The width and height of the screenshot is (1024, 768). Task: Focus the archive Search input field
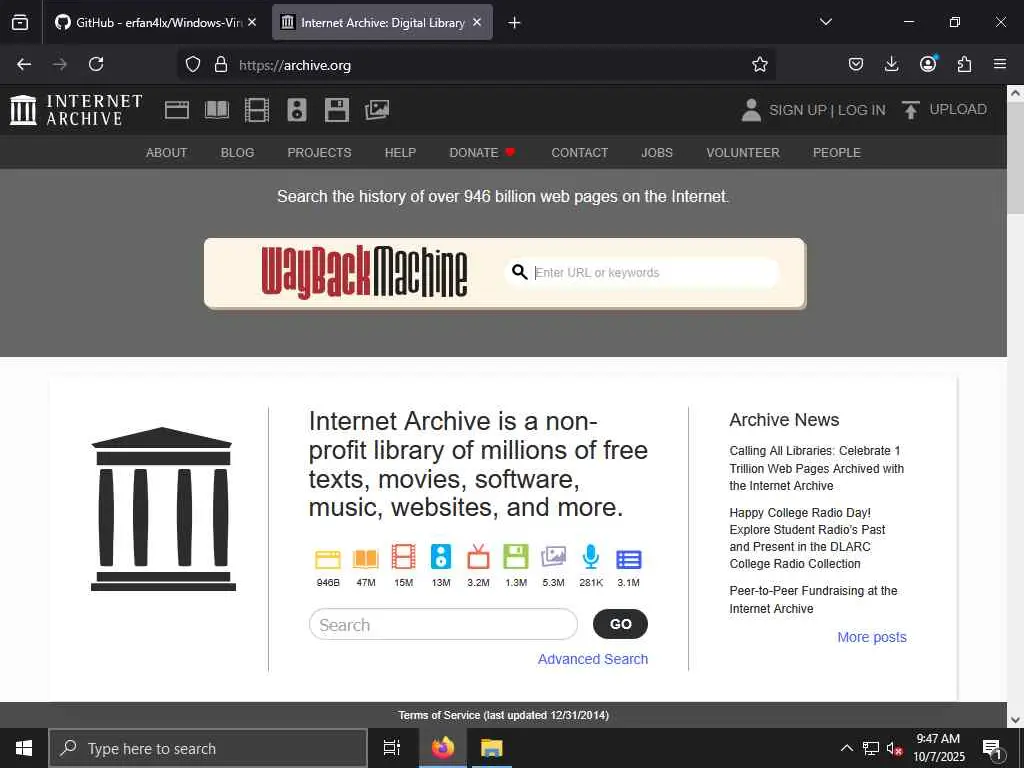(443, 624)
